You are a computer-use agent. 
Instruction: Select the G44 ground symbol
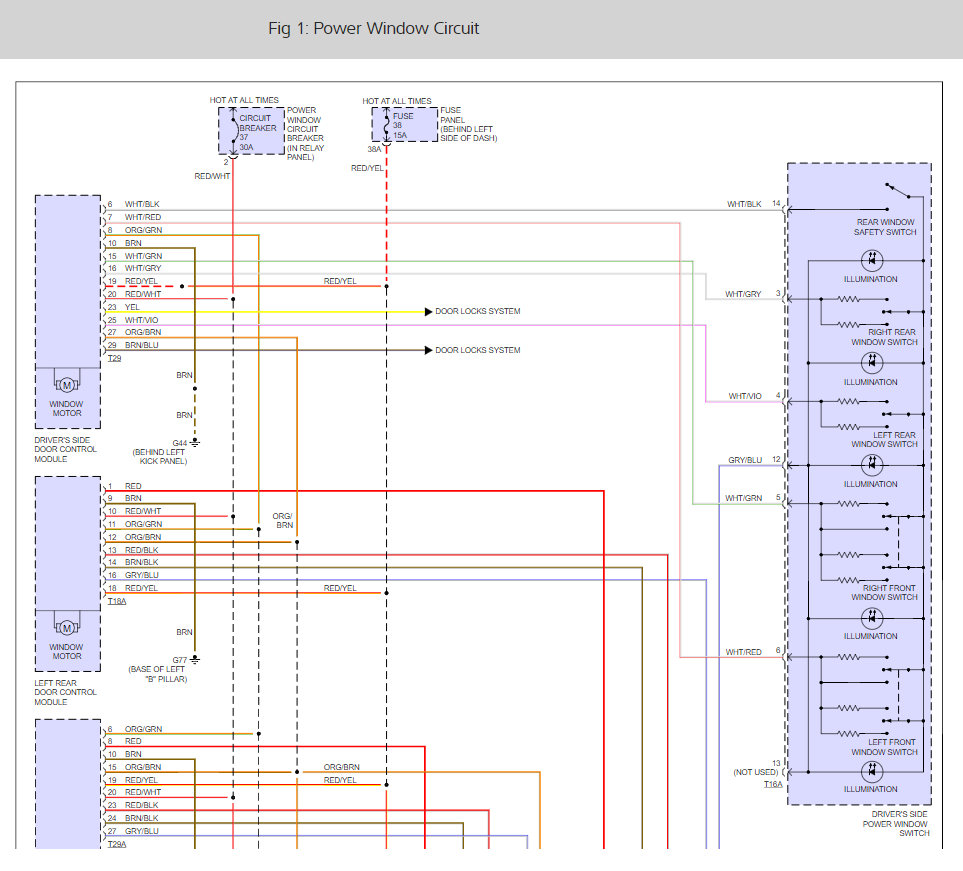195,442
